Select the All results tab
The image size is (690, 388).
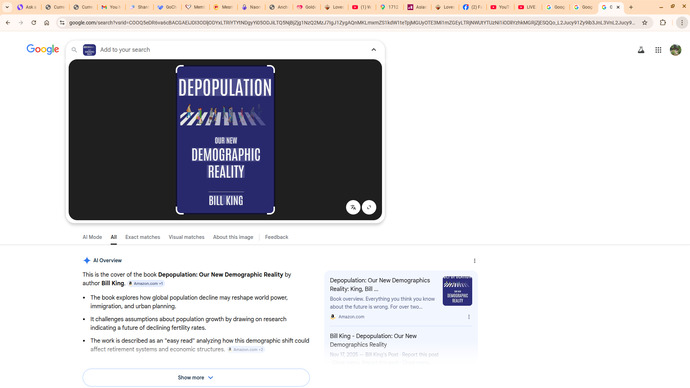tap(114, 237)
